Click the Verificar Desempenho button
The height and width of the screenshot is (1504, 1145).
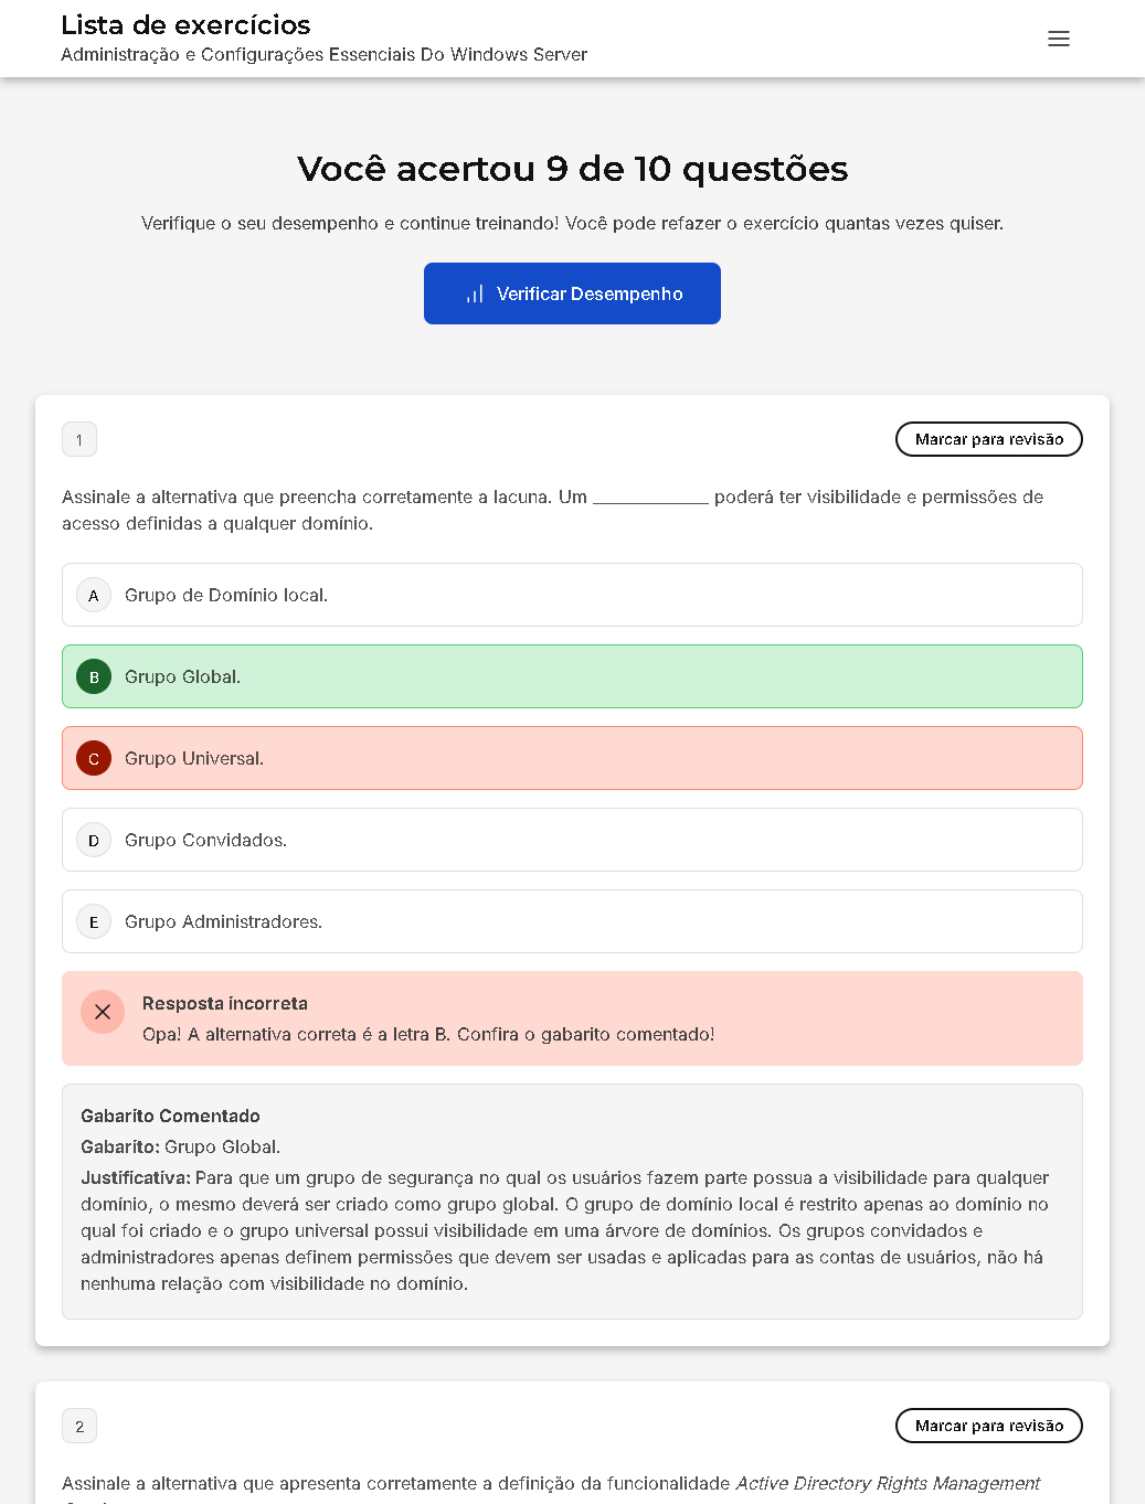click(x=572, y=294)
